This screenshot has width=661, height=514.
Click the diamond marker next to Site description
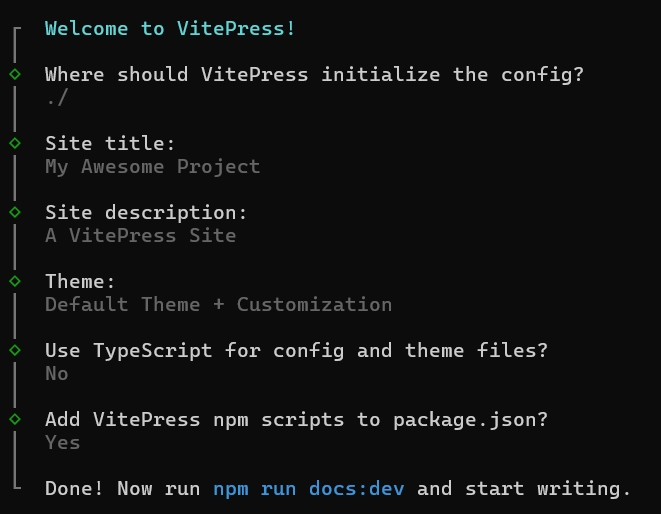[x=15, y=212]
